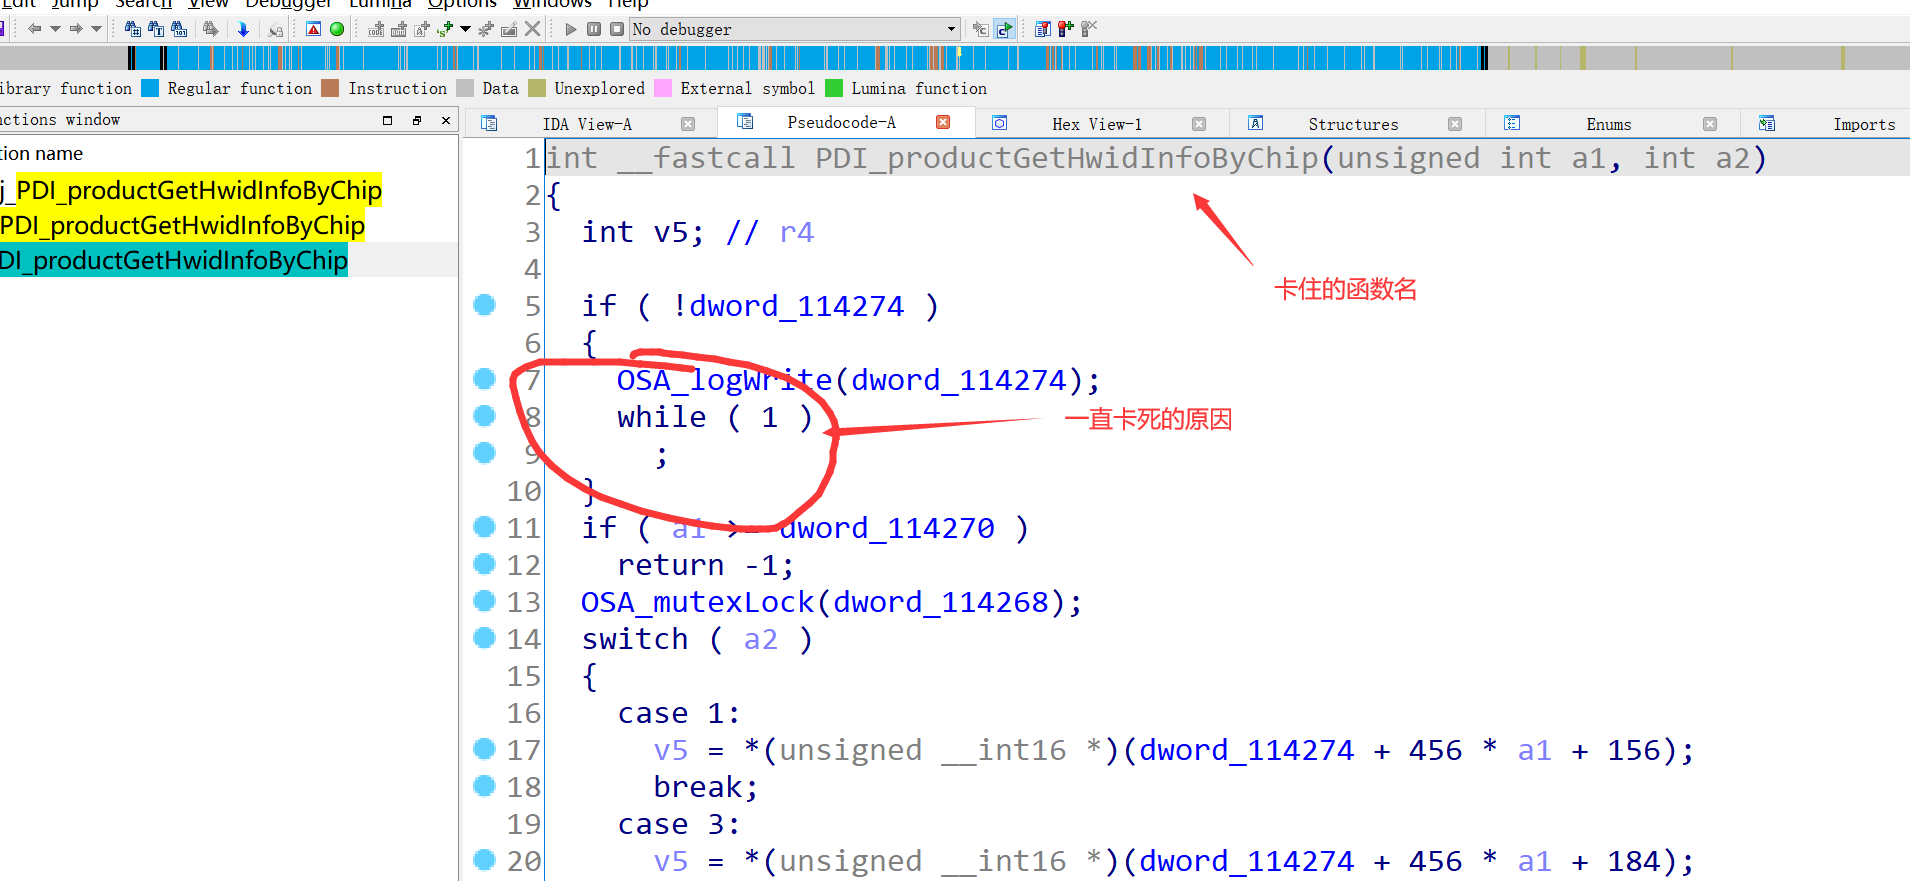Toggle breakpoint dot on line 17

click(484, 748)
